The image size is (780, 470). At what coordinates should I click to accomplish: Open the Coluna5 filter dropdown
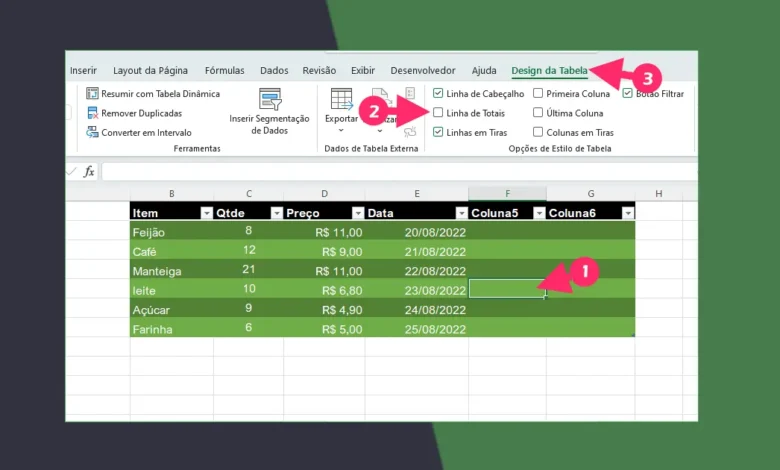point(539,213)
